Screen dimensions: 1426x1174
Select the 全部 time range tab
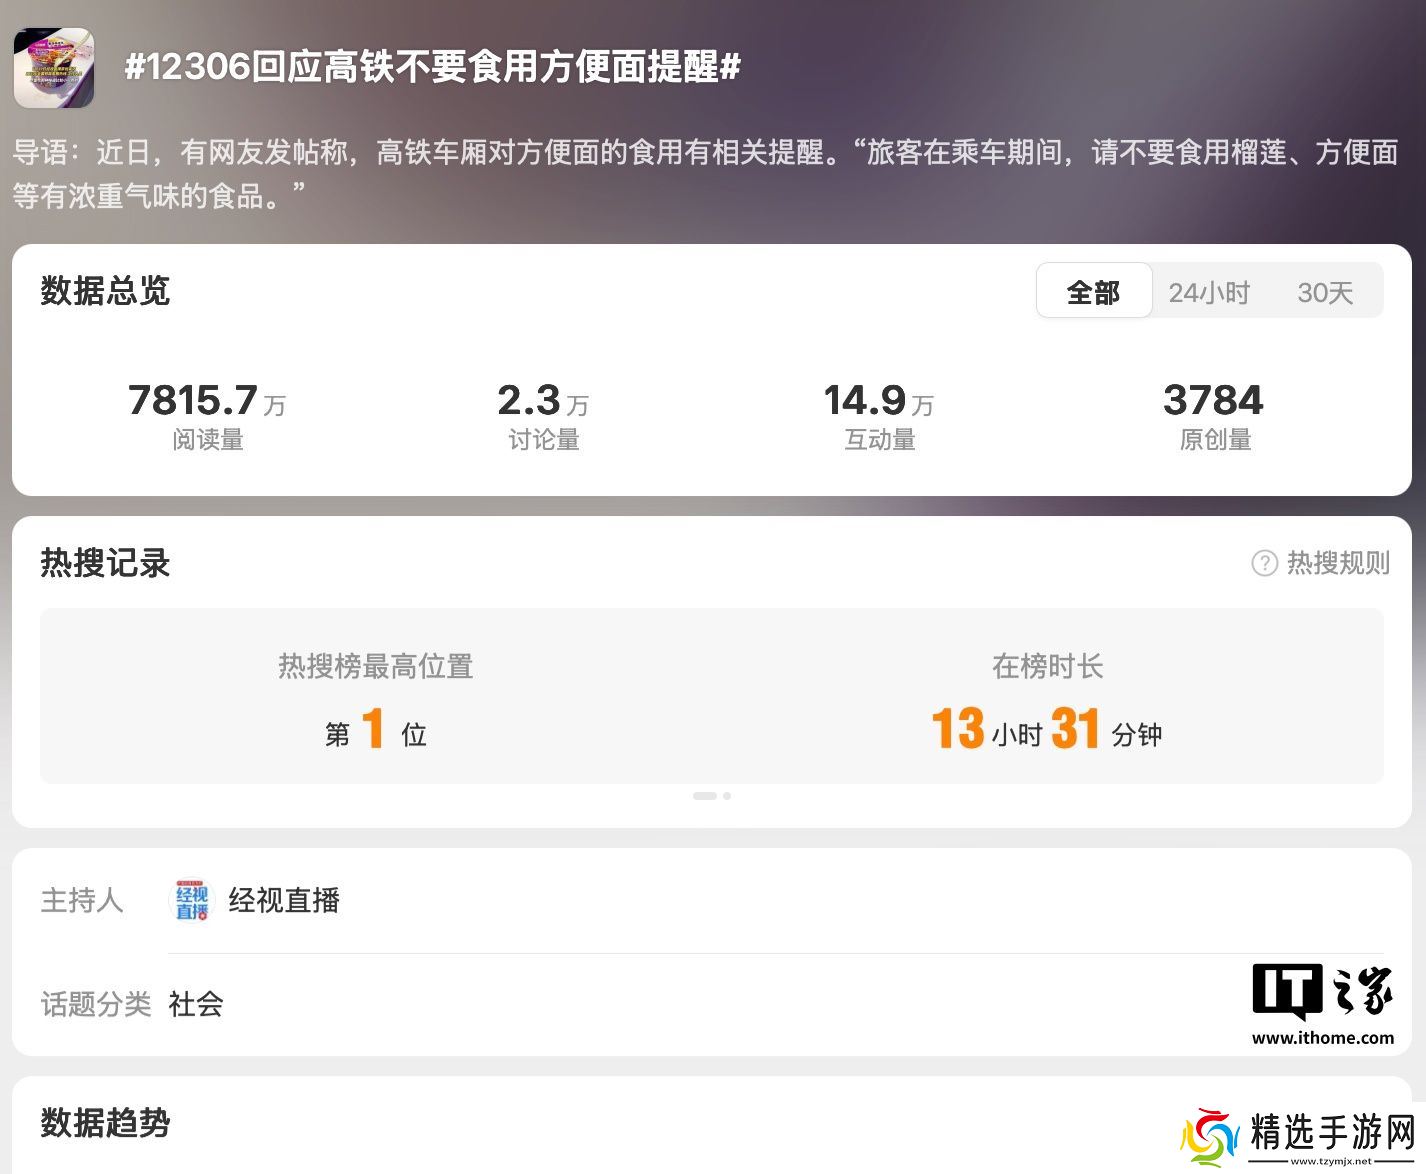point(1093,292)
